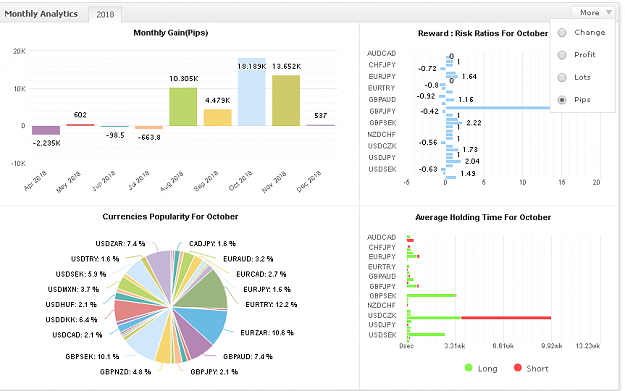Select the Pips radio option
Image resolution: width=625 pixels, height=391 pixels.
click(562, 100)
